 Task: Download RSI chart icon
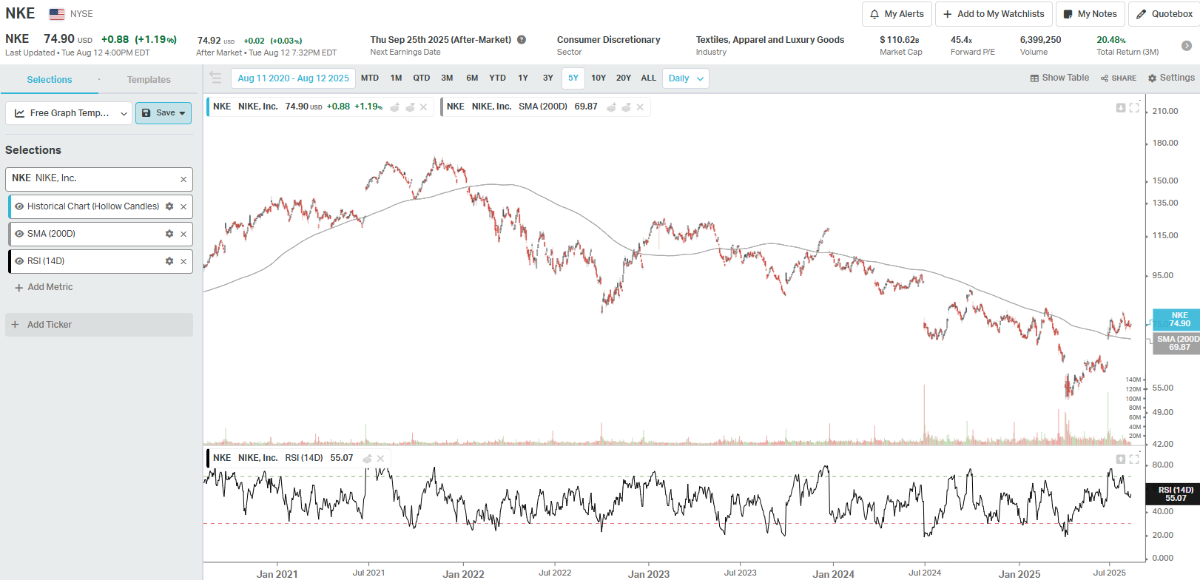pos(1121,458)
